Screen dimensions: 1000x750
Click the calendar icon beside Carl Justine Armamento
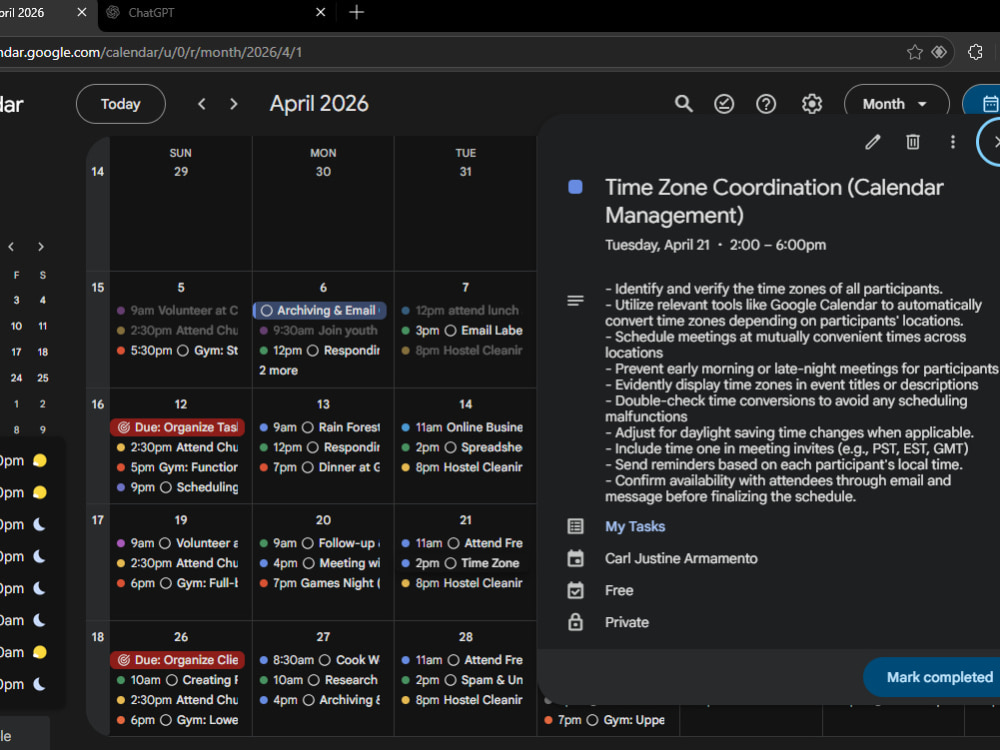575,558
